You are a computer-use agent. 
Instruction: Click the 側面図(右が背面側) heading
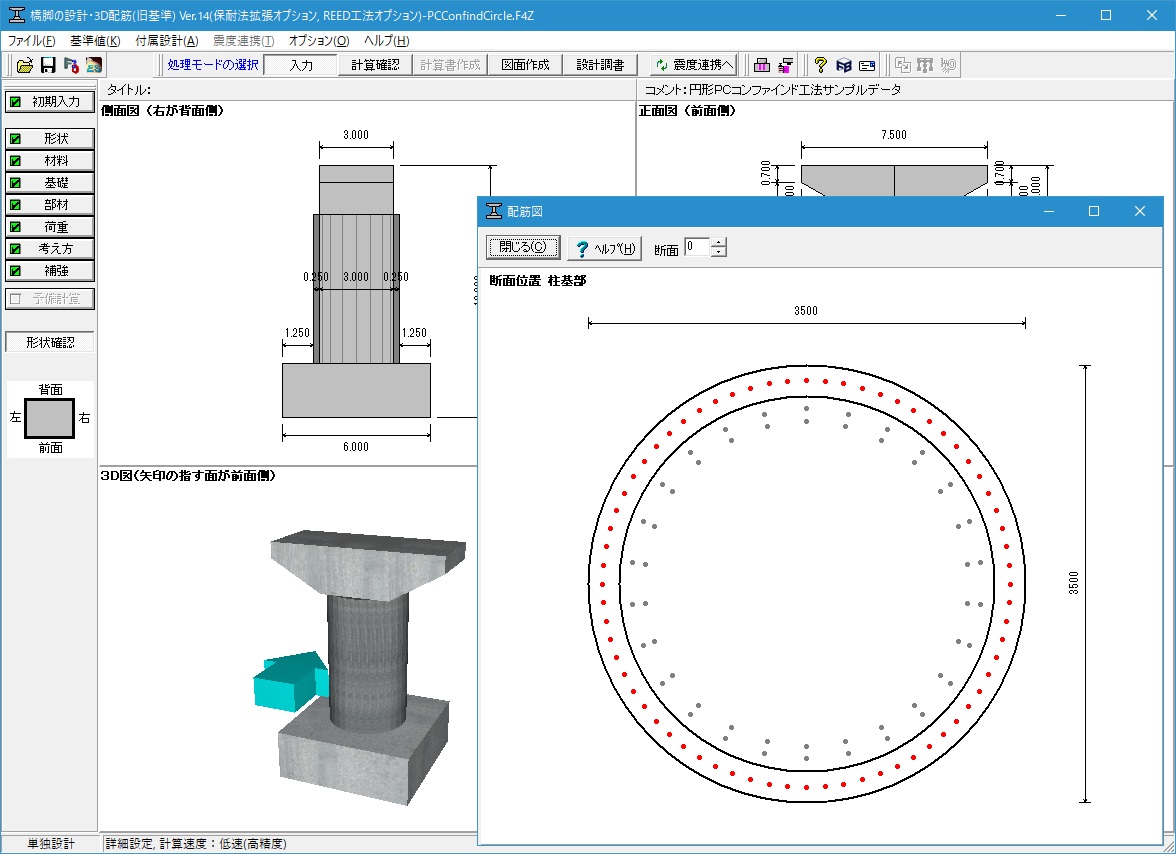tap(162, 110)
